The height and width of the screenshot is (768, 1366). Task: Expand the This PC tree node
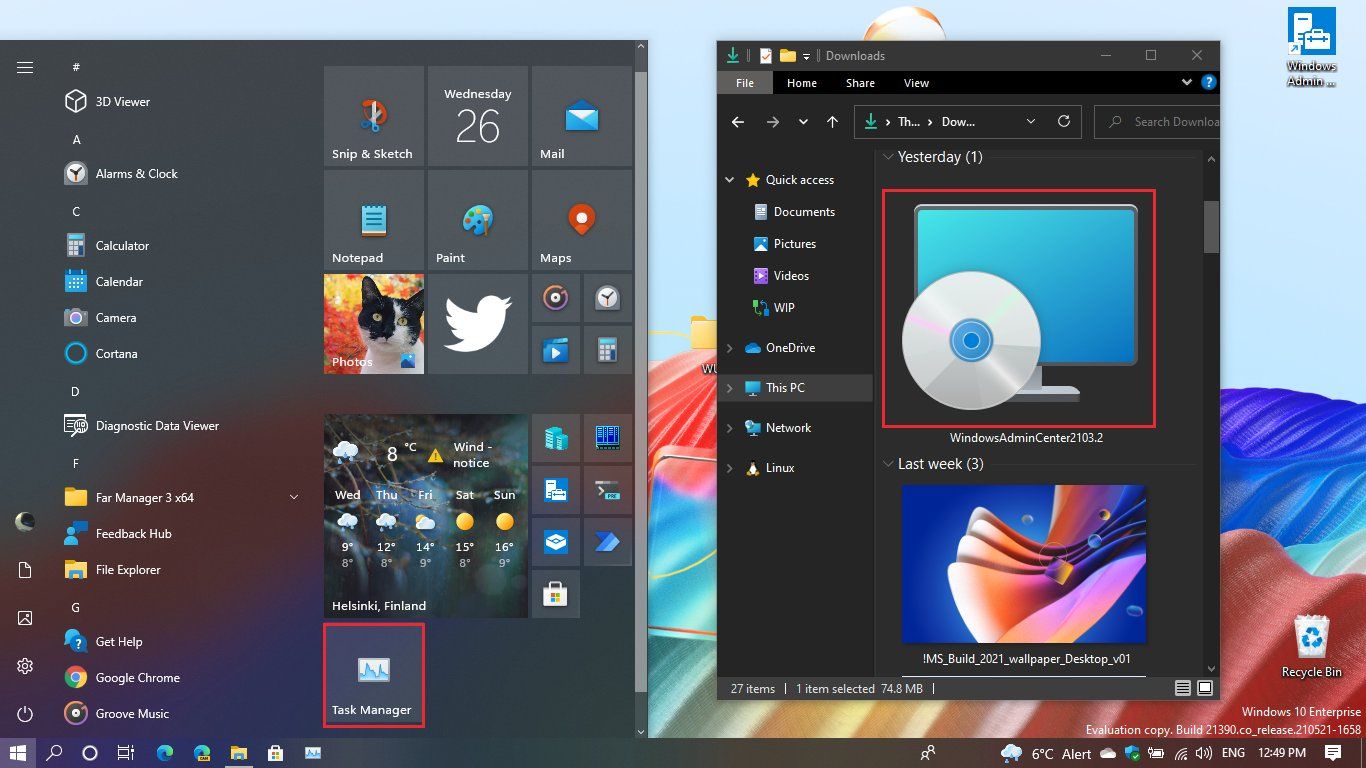(729, 388)
